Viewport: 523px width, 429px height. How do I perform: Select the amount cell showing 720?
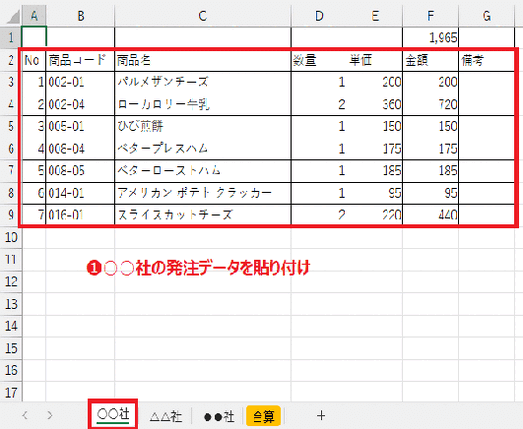[431, 104]
